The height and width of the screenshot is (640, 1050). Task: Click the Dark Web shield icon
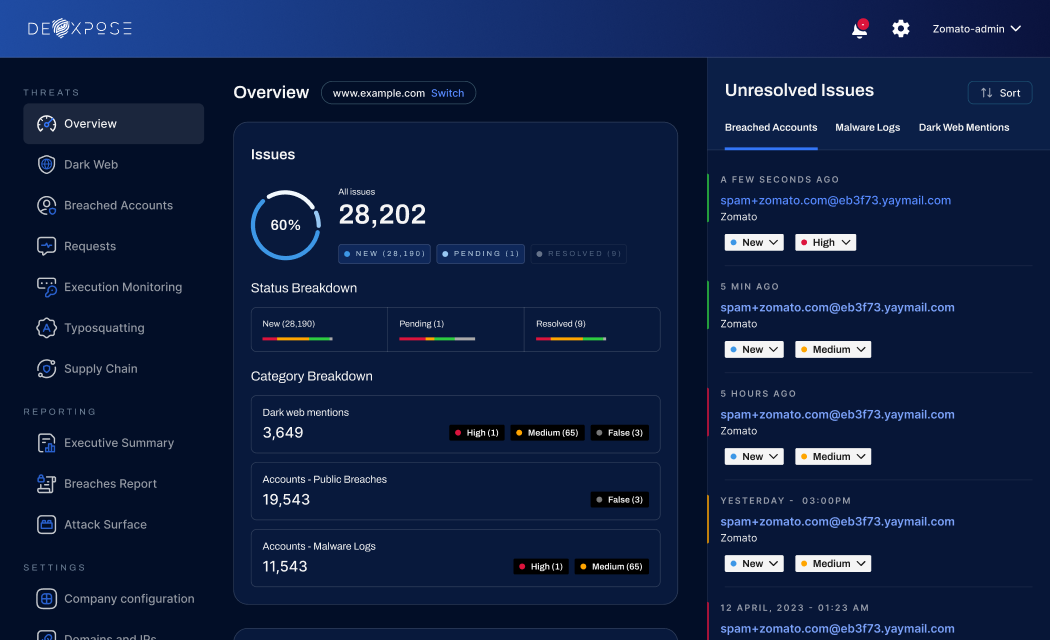pyautogui.click(x=46, y=165)
